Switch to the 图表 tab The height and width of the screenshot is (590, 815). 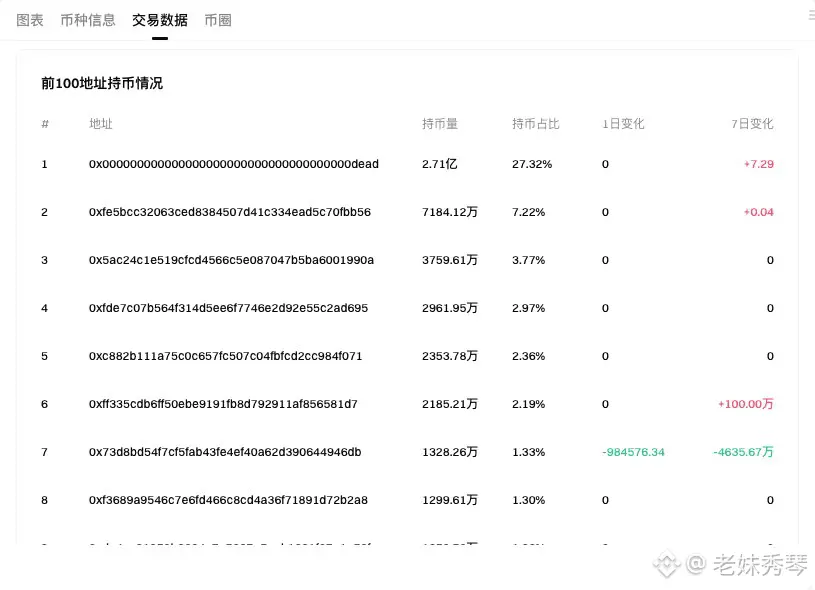point(30,20)
